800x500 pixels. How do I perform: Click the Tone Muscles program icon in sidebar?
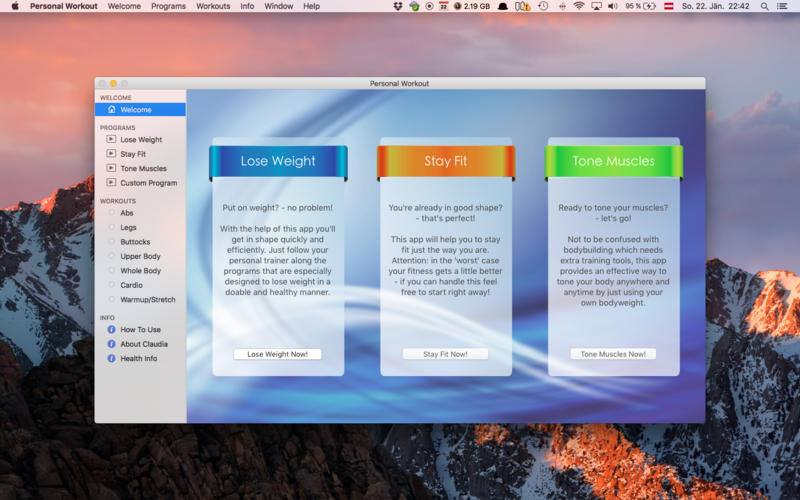coord(111,168)
